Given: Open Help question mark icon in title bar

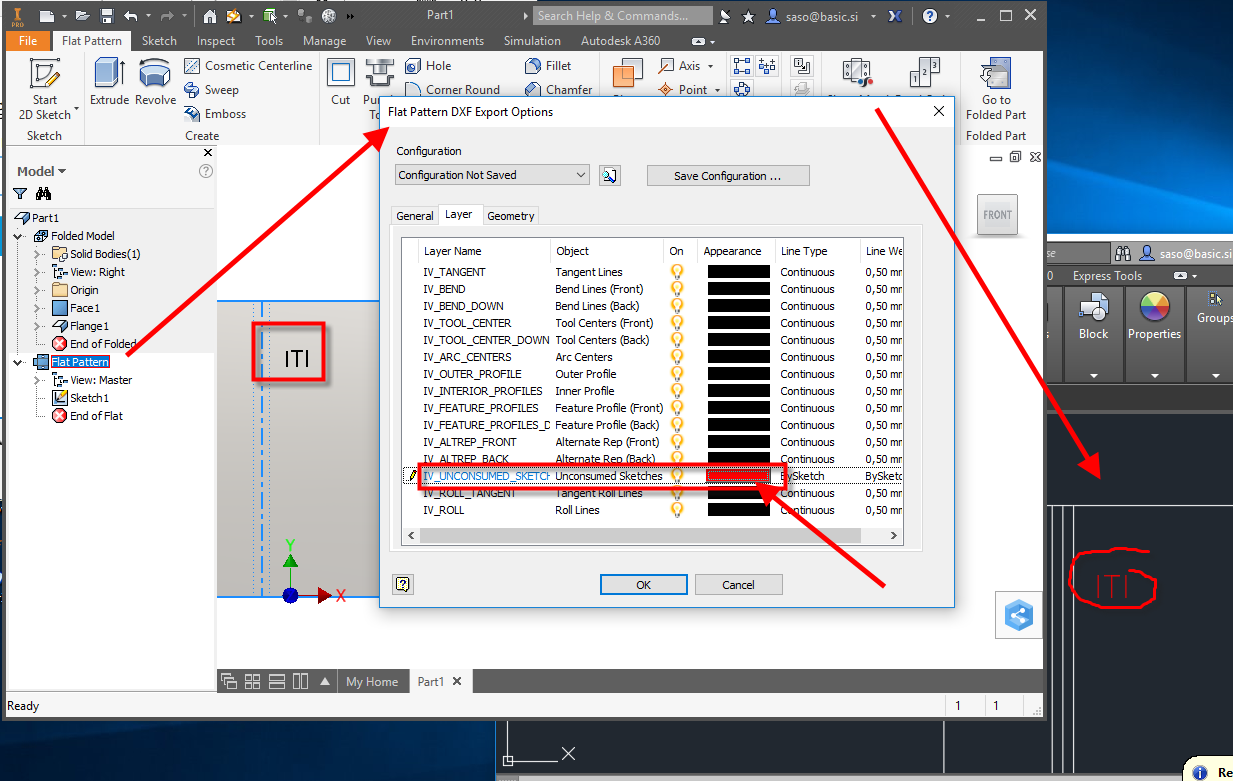Looking at the screenshot, I should 930,16.
